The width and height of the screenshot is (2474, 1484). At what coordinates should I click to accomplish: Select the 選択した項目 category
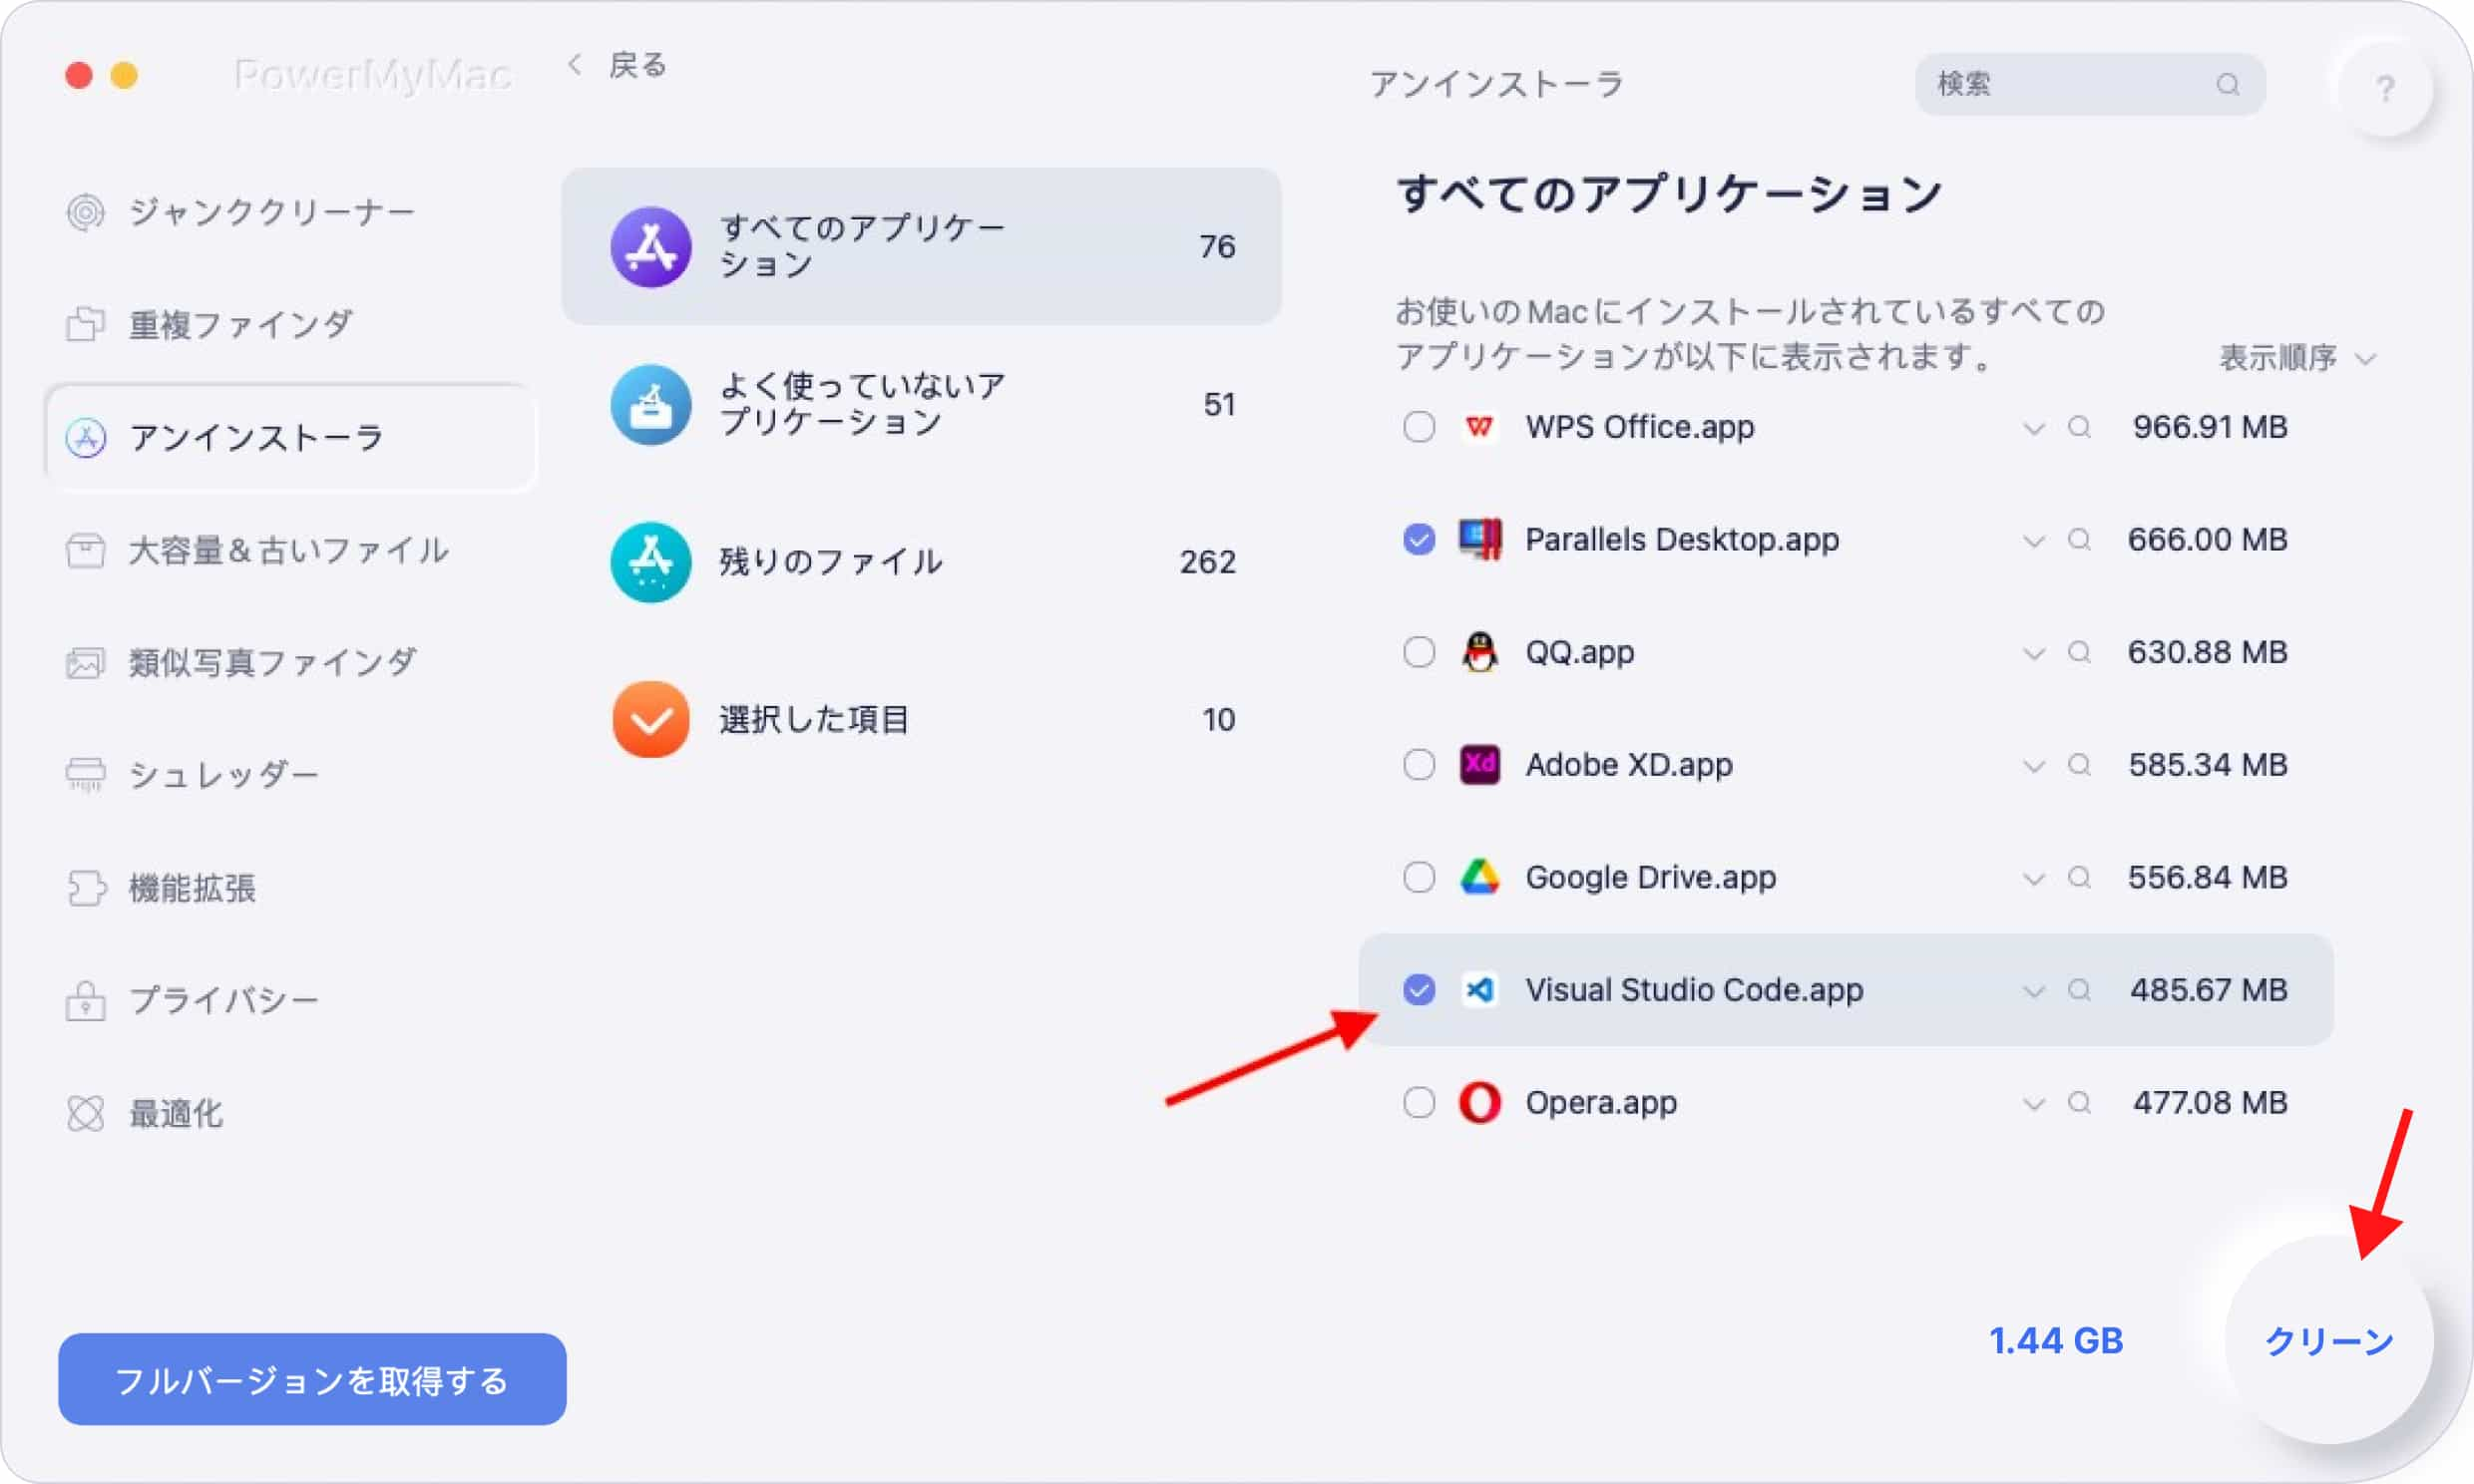coord(921,720)
